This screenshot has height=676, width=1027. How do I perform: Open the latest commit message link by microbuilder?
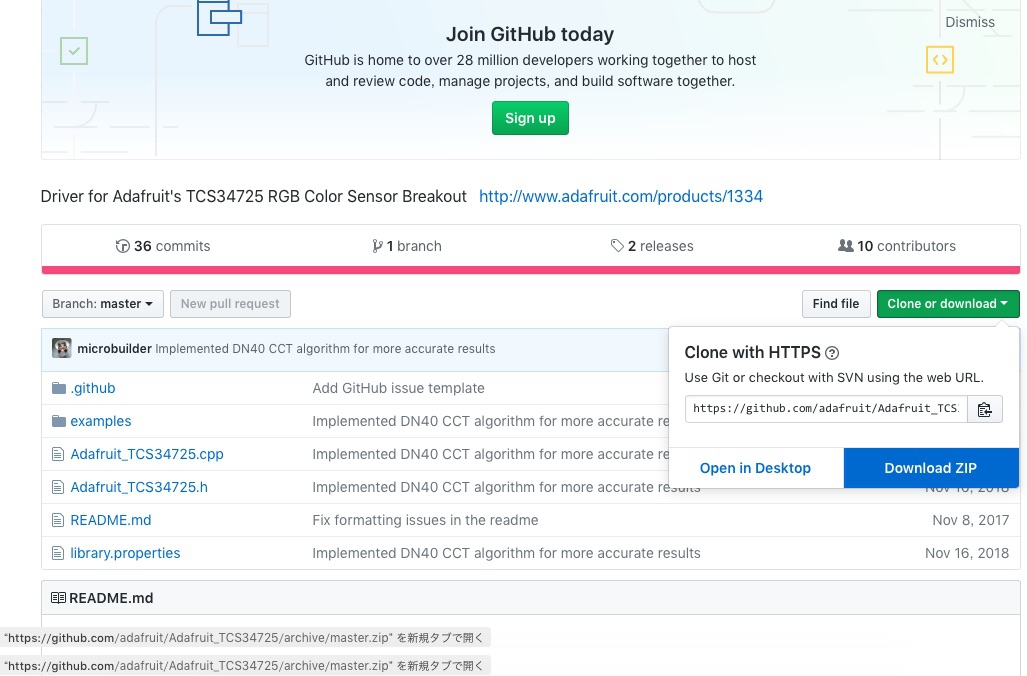325,349
